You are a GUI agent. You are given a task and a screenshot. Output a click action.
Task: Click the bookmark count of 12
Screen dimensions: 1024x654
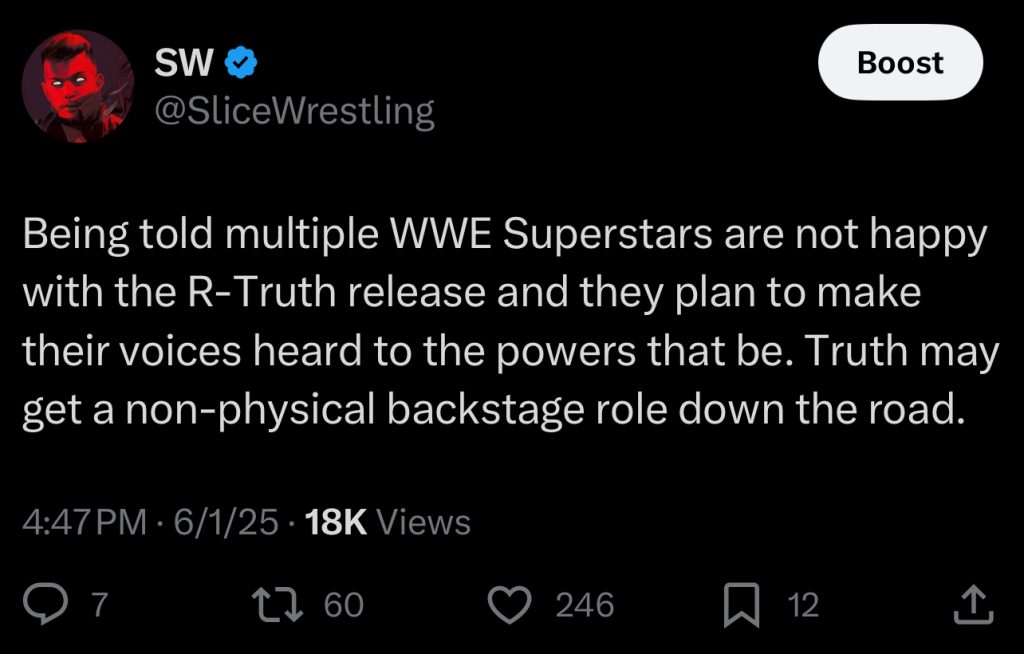(x=803, y=605)
